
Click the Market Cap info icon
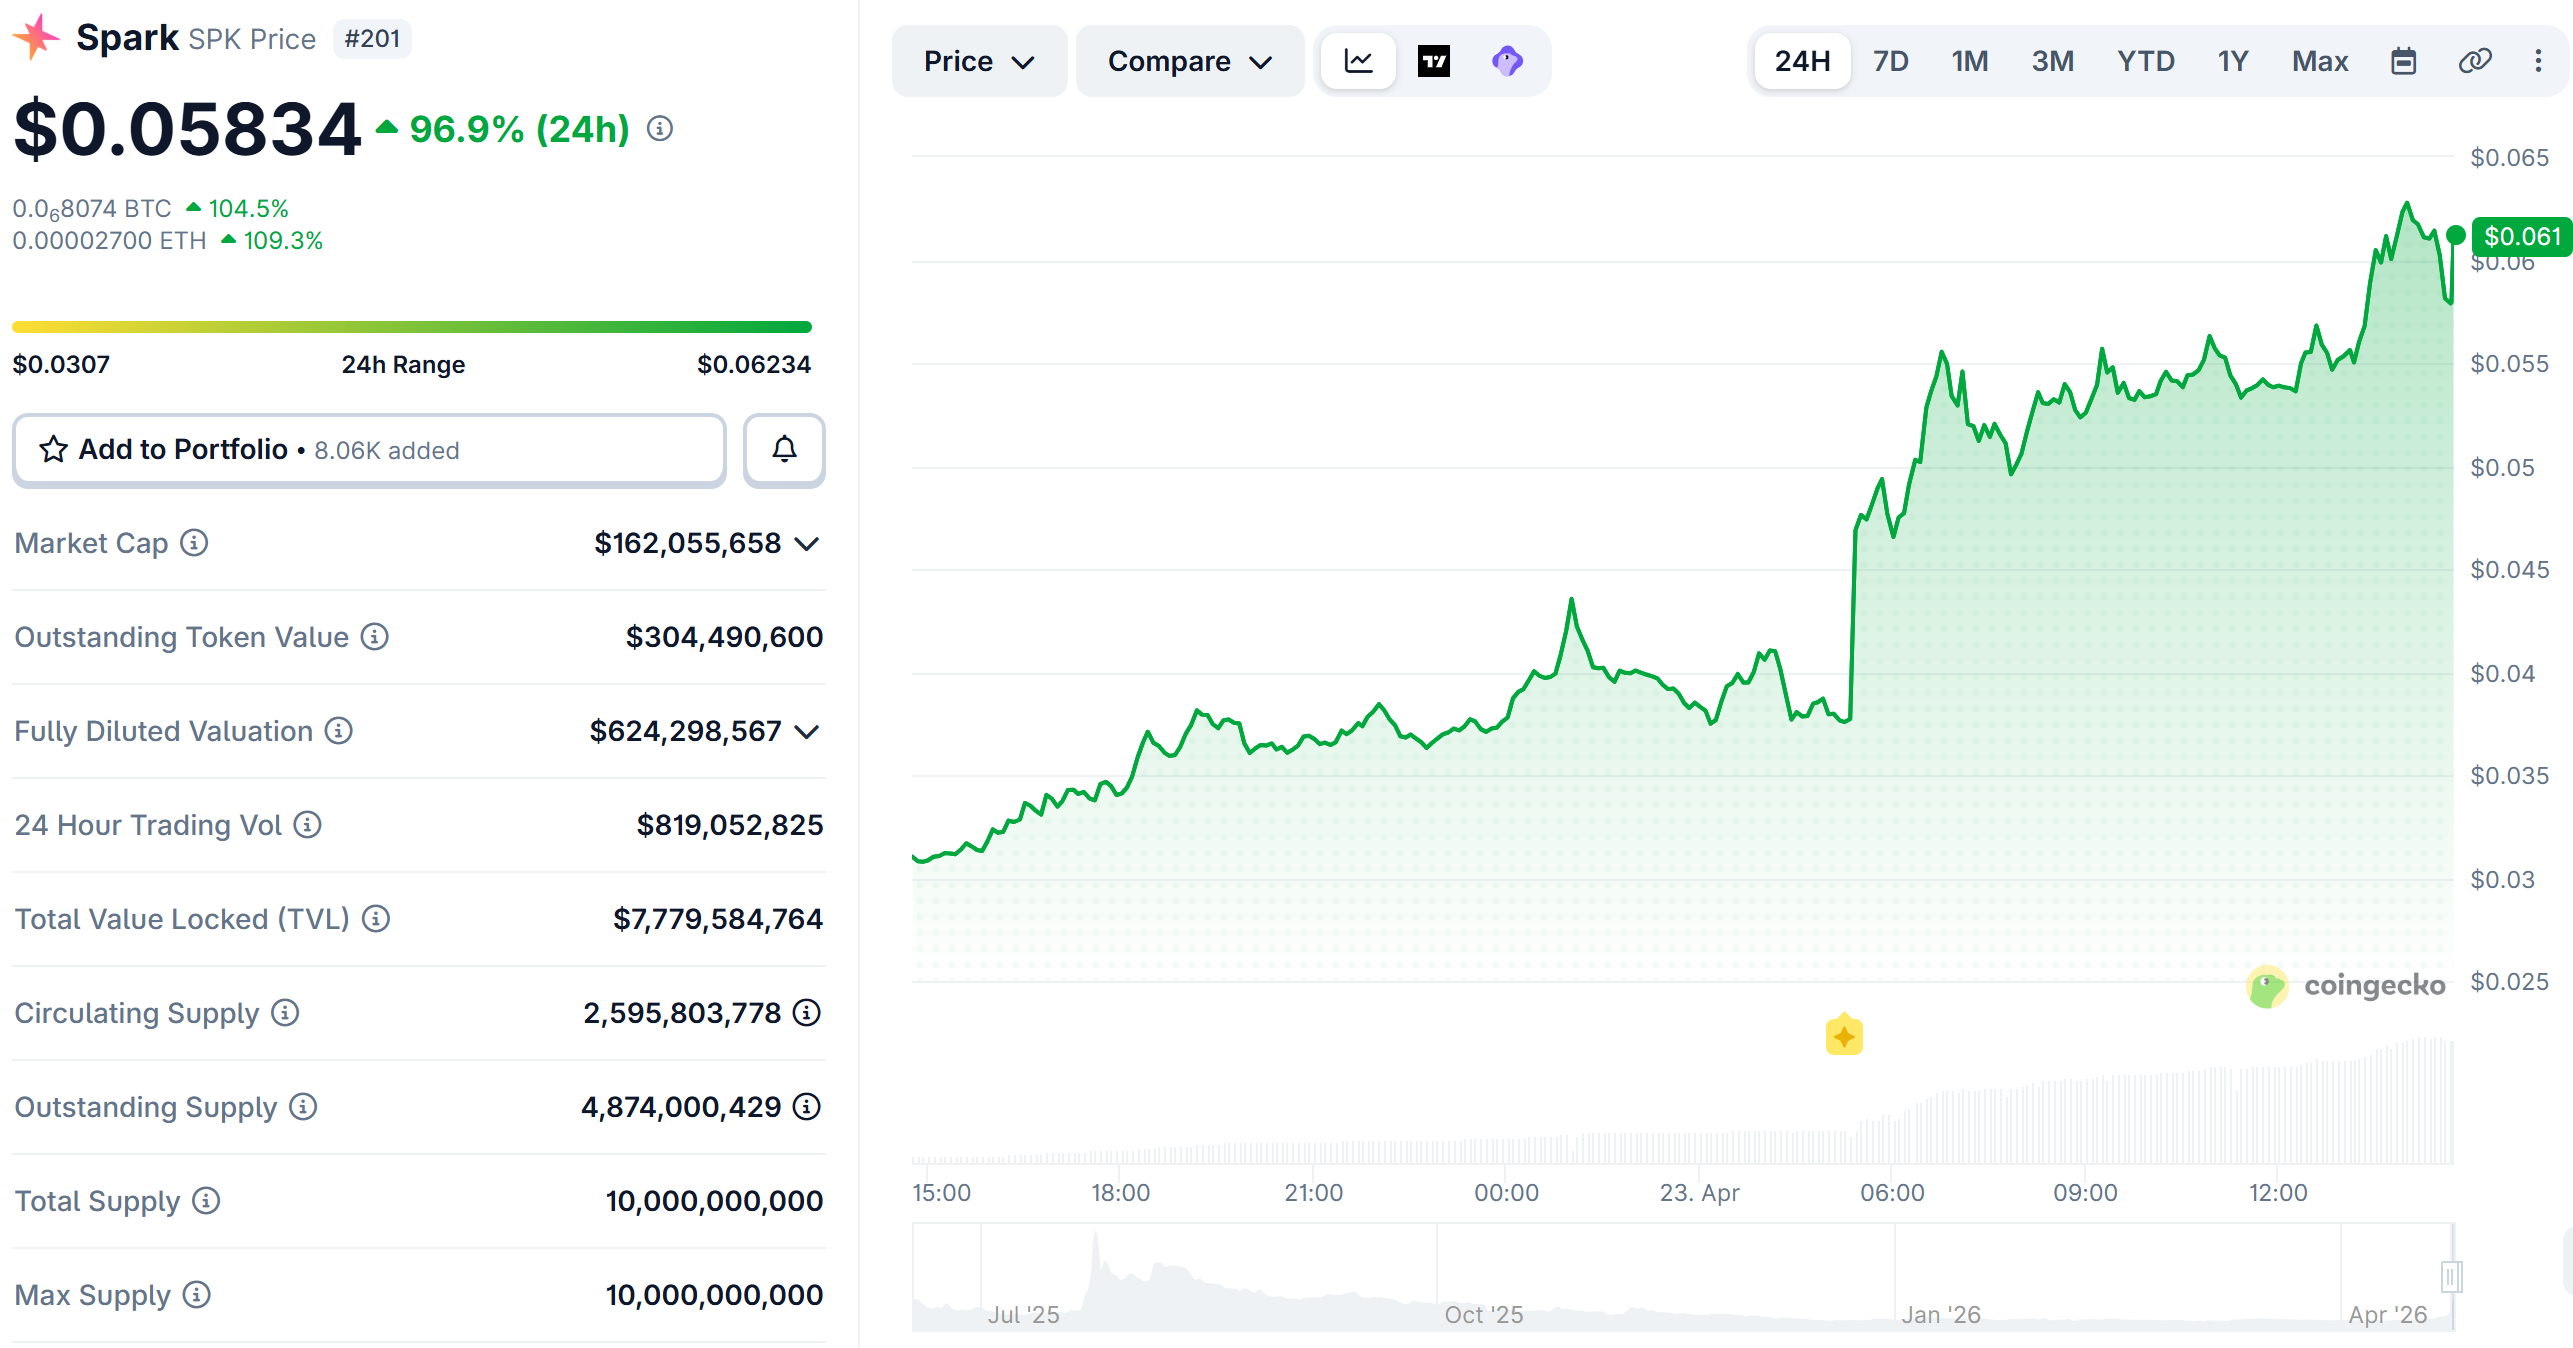194,543
